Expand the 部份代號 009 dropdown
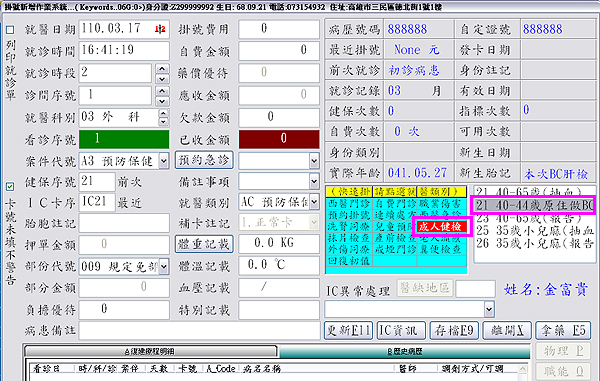This screenshot has height=381, width=600. (x=164, y=266)
